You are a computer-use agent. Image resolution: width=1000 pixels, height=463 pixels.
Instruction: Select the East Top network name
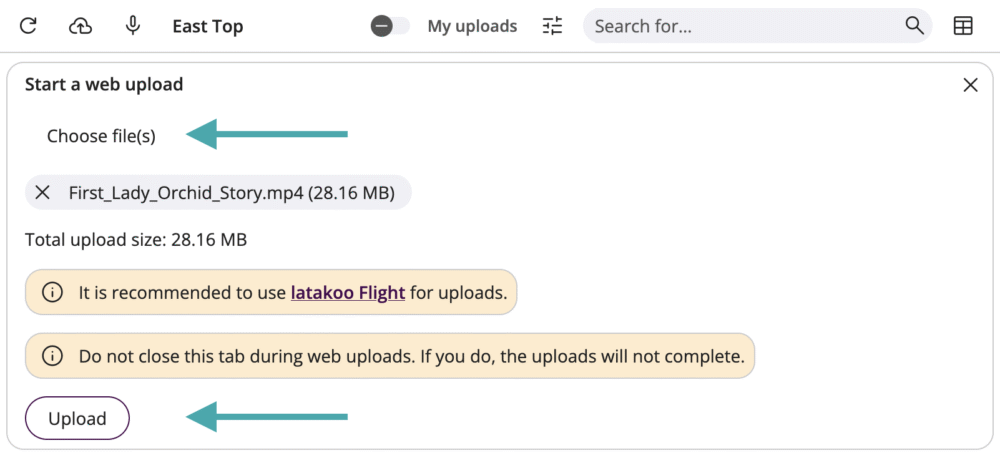tap(207, 26)
